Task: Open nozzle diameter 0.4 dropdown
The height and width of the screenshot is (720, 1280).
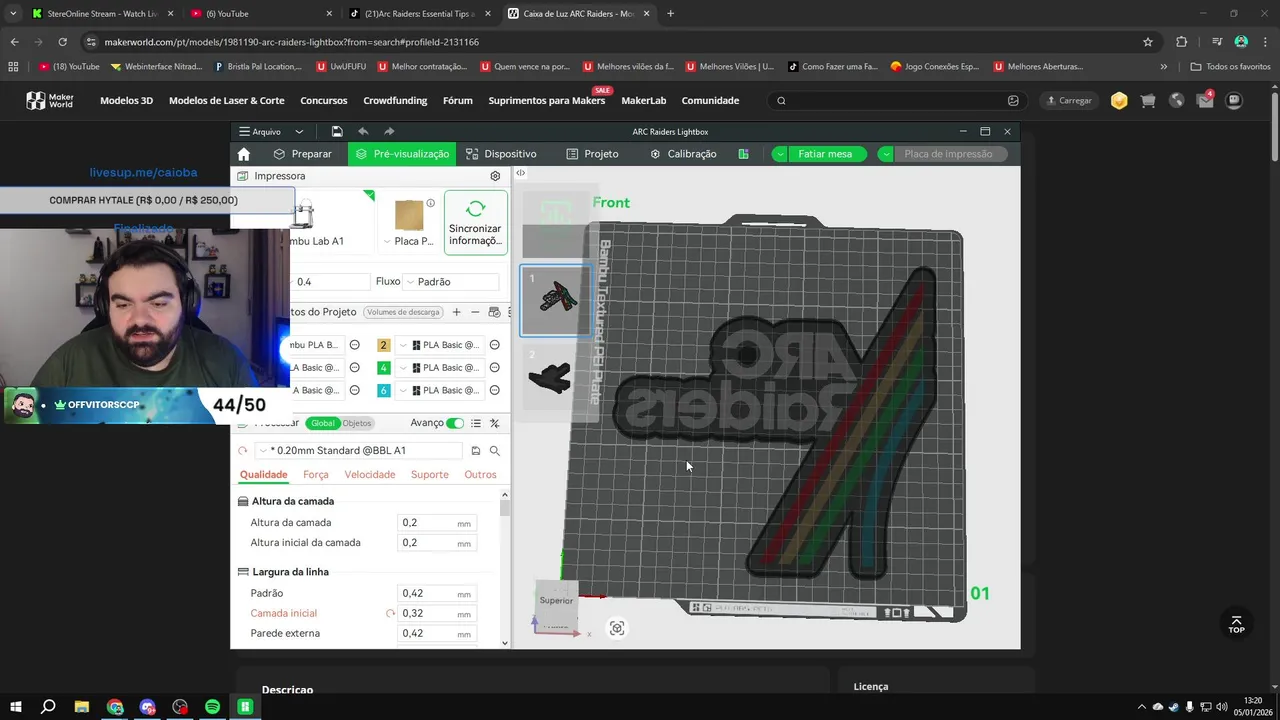Action: 330,282
